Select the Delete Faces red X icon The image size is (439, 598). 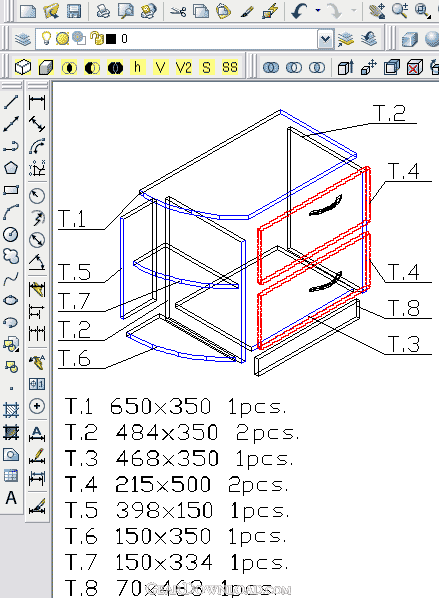point(415,68)
